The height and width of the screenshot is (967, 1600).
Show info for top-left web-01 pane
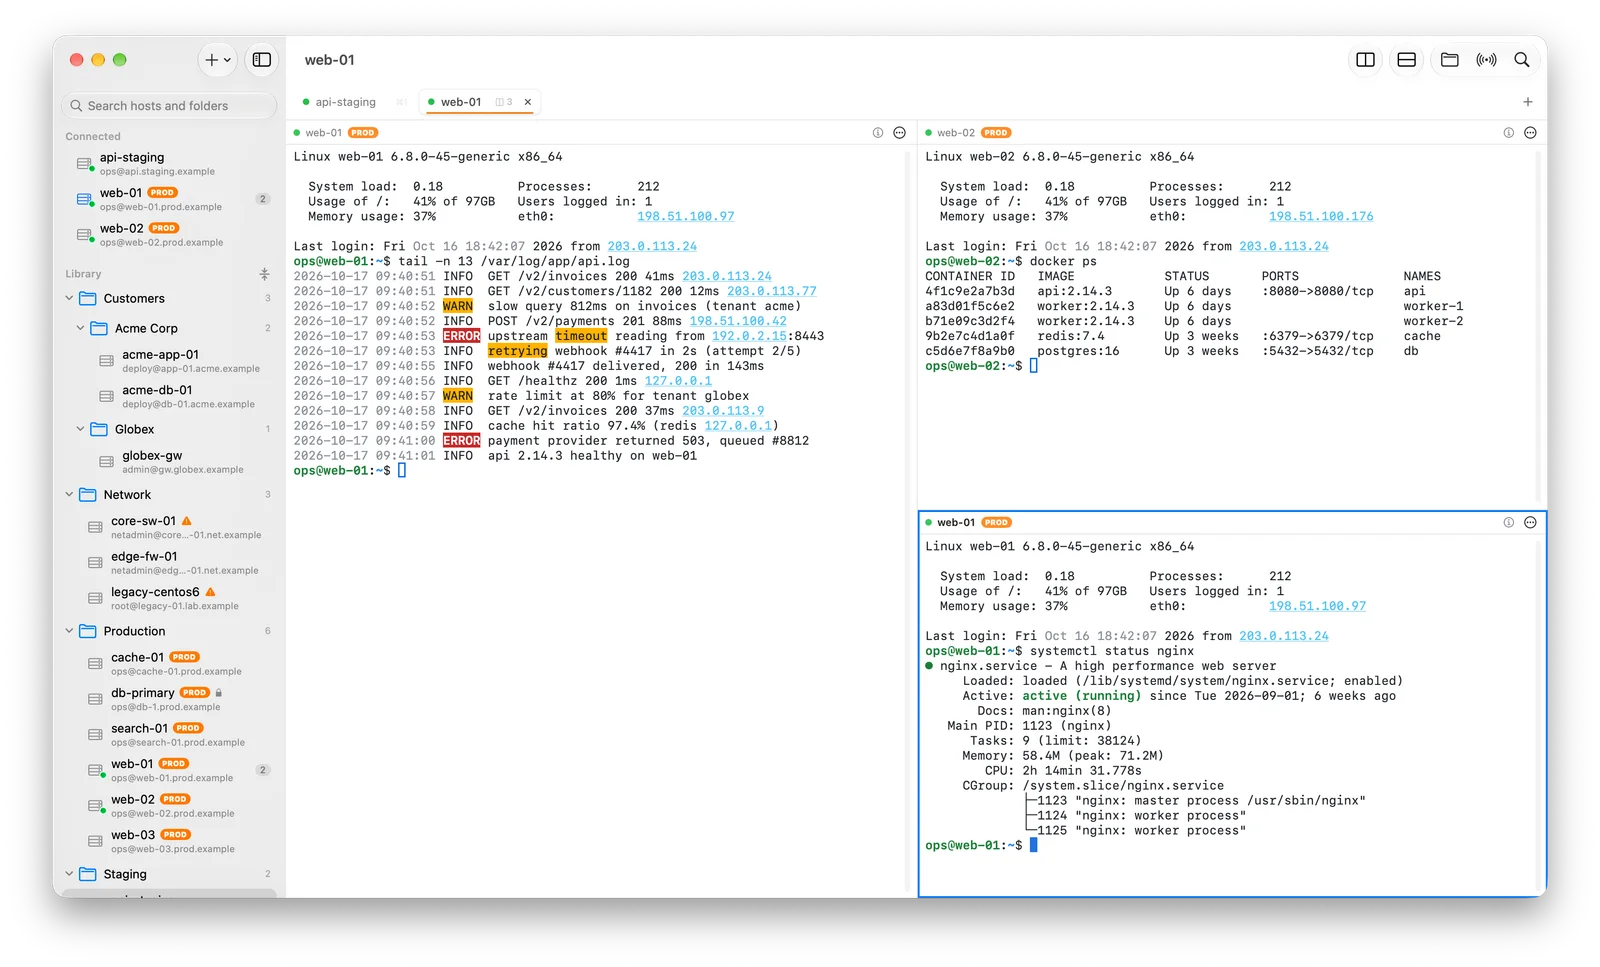pos(878,133)
